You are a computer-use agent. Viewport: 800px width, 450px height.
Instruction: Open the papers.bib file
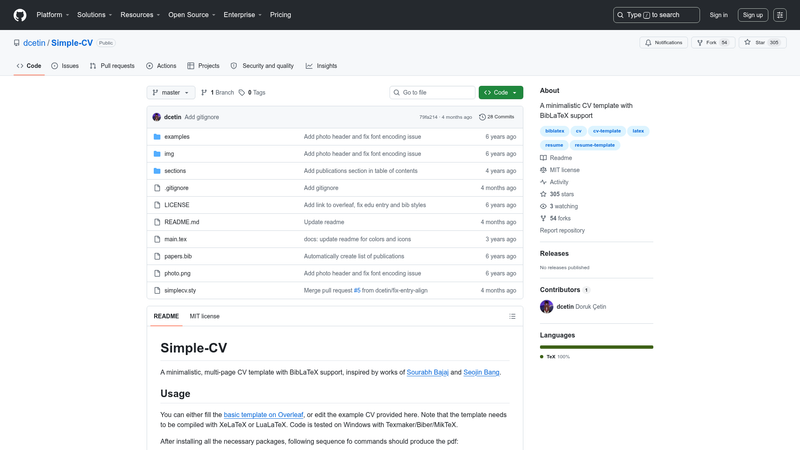pos(178,256)
